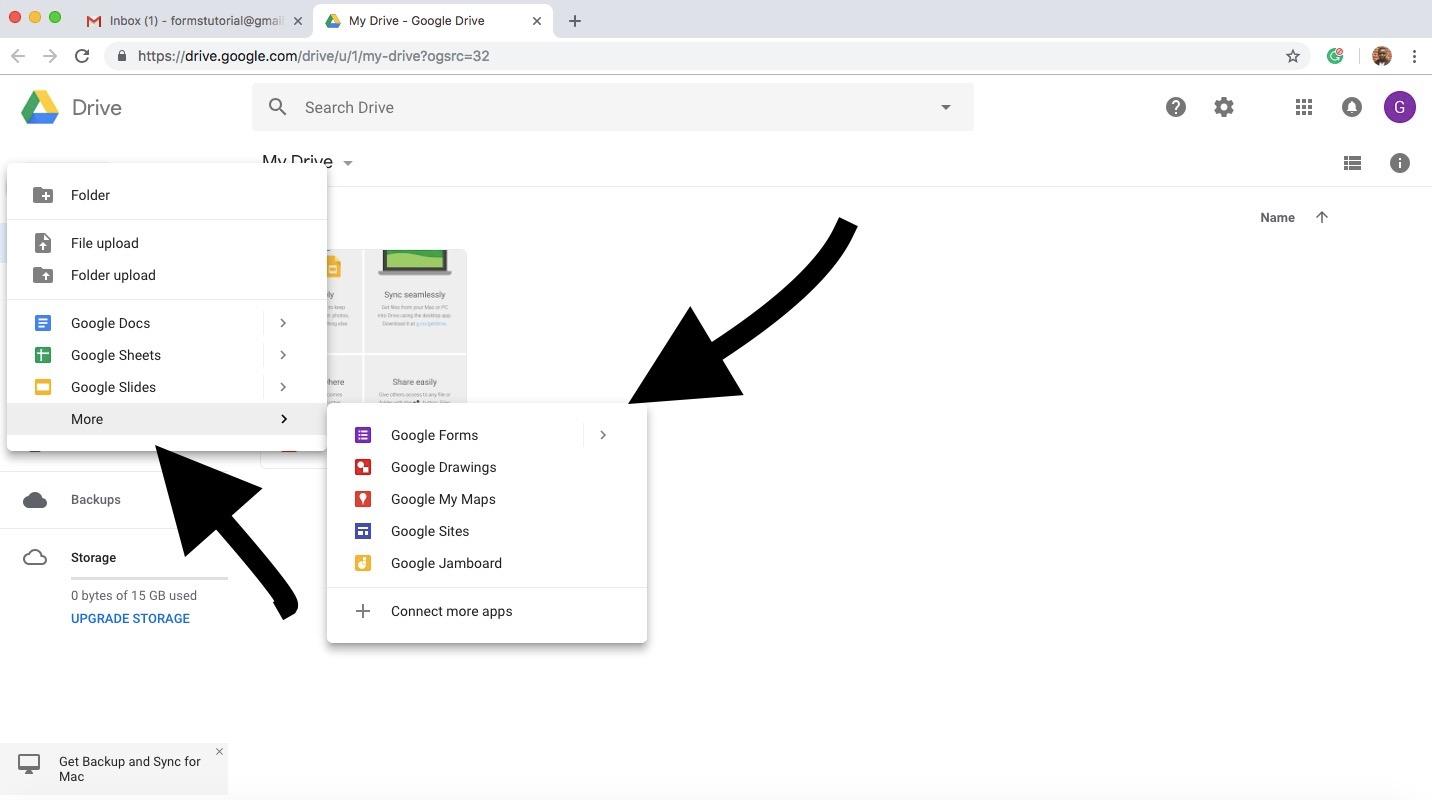Click Connect more apps

[x=487, y=611]
